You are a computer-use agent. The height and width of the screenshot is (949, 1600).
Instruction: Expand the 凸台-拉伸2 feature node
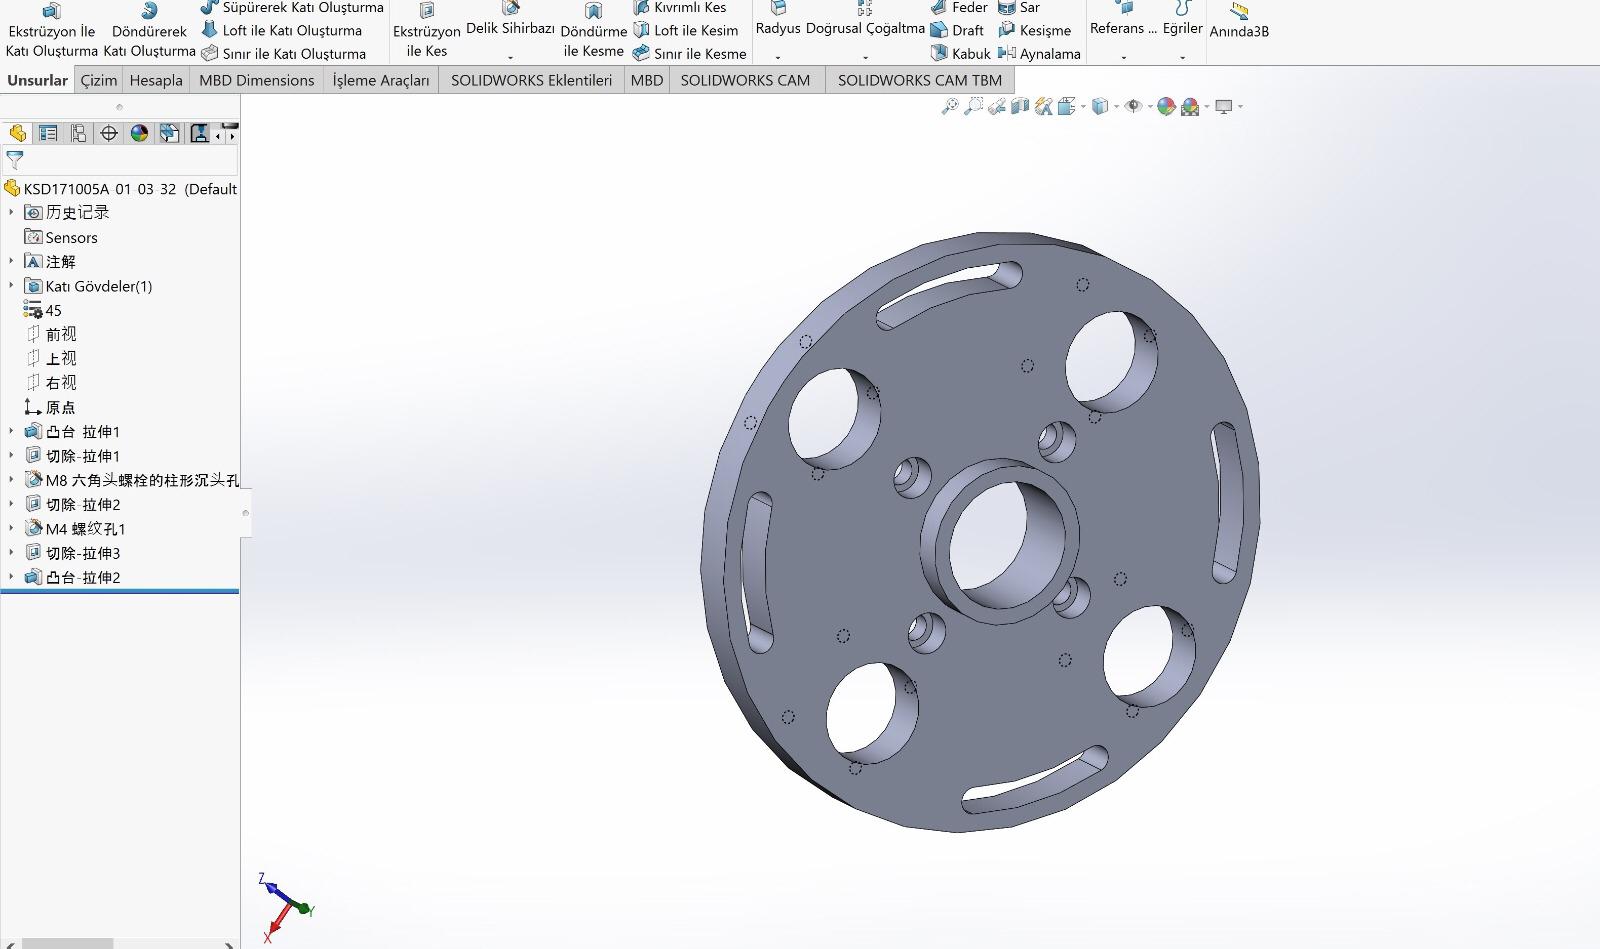coord(11,576)
